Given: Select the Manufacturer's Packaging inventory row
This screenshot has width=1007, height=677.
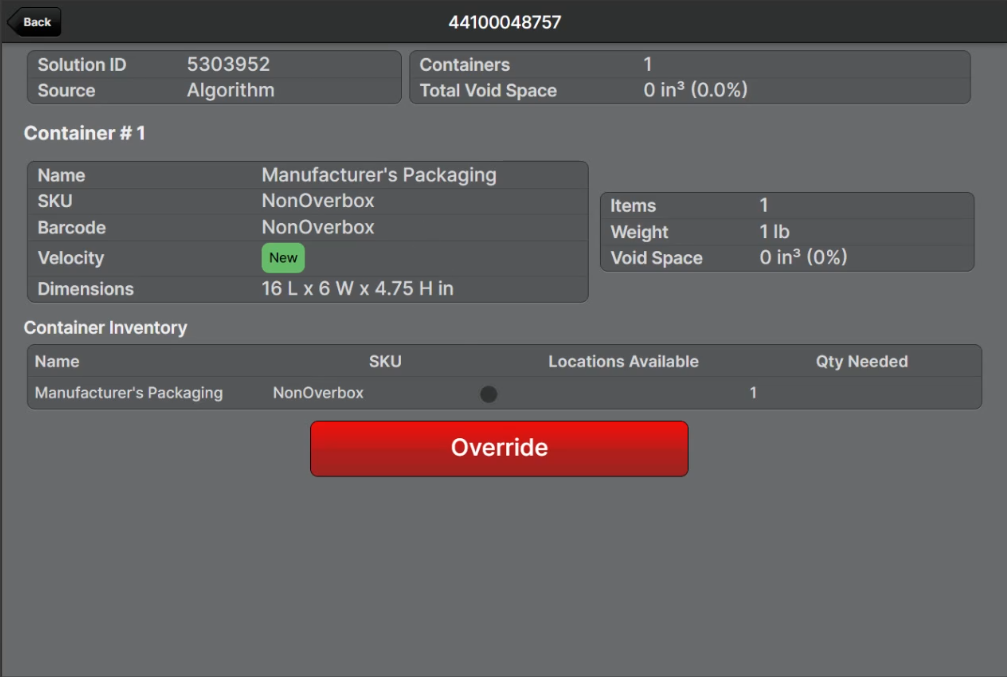Looking at the screenshot, I should 129,393.
